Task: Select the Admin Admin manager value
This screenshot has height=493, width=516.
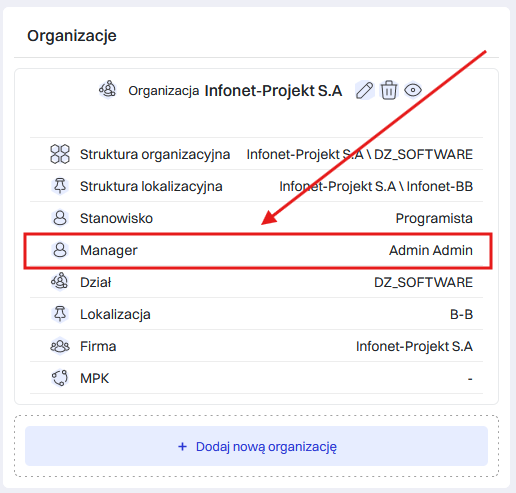Action: coord(431,250)
